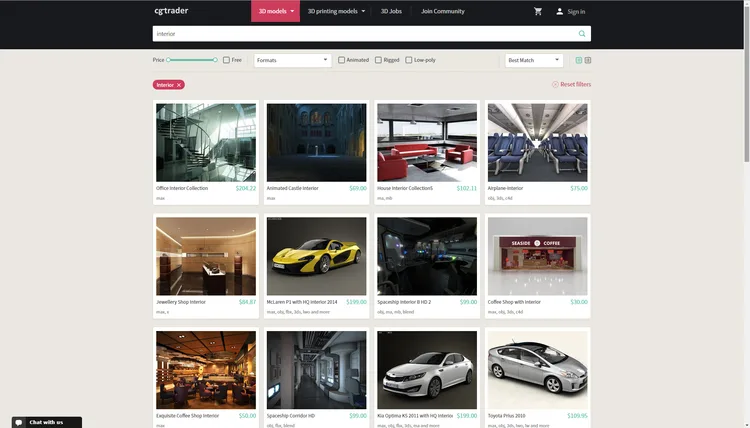Open McLaren P1 yellow car thumbnail
The image size is (750, 428).
pos(316,256)
